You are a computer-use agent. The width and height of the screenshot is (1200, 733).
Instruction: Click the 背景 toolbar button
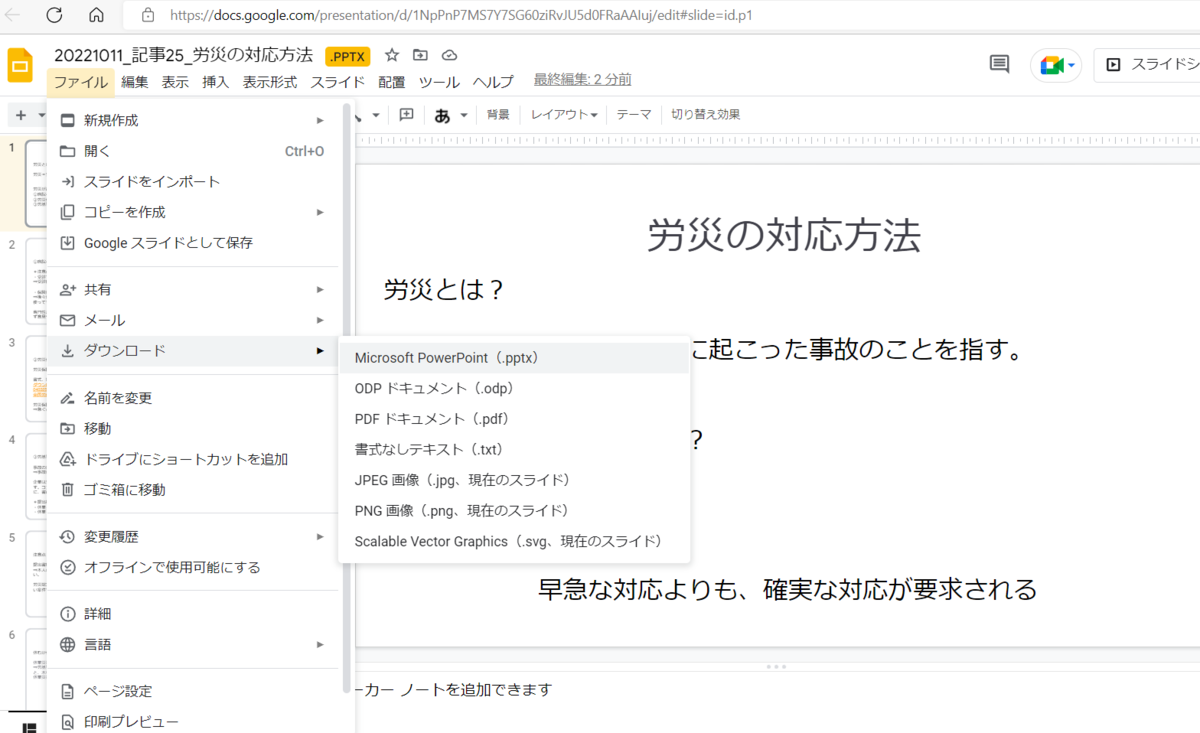point(498,115)
